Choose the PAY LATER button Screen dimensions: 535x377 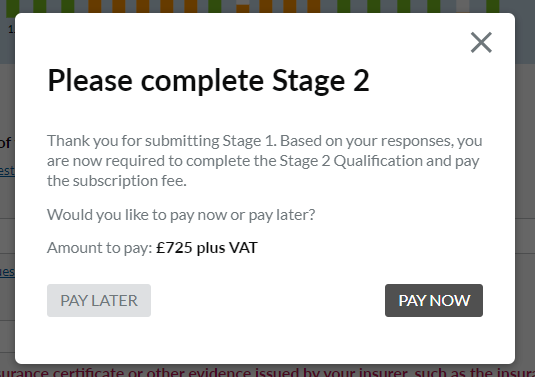tap(99, 300)
